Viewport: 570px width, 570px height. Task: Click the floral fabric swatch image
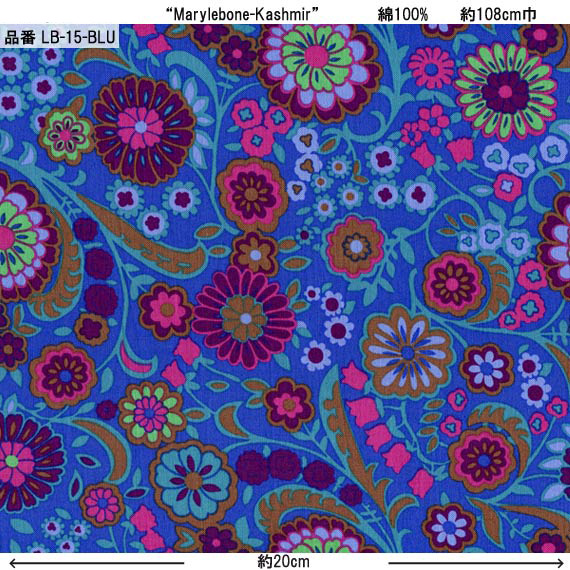pyautogui.click(x=285, y=288)
